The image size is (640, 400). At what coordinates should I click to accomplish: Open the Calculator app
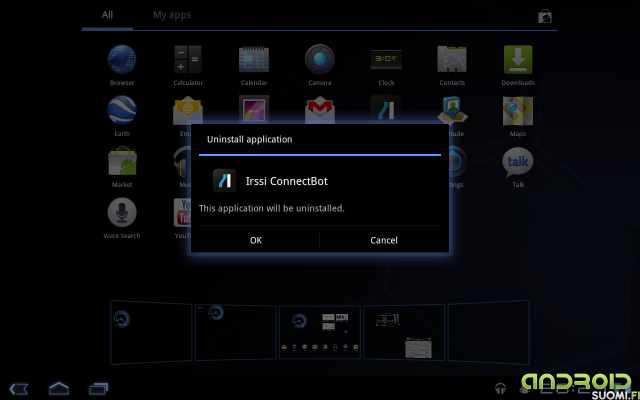(x=188, y=60)
